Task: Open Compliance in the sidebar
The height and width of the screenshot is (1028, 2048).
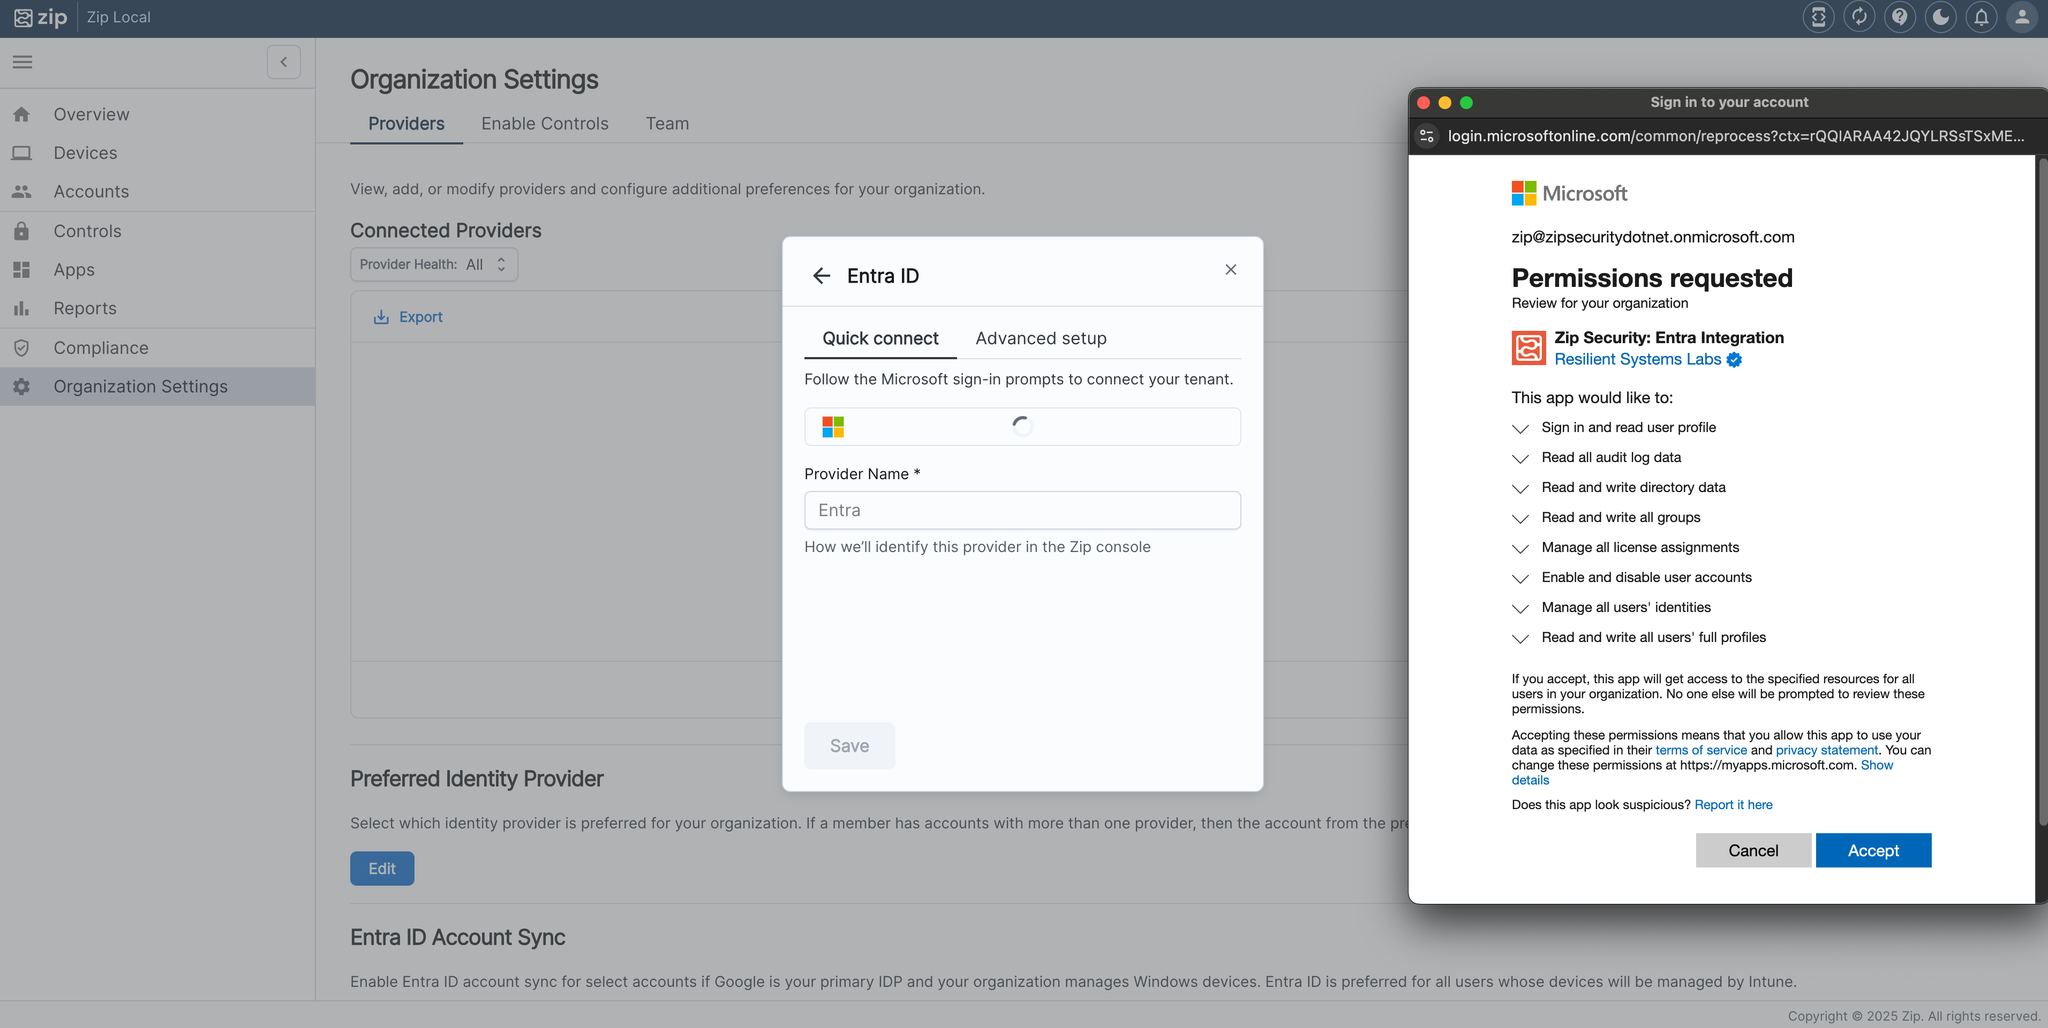Action: (x=101, y=348)
